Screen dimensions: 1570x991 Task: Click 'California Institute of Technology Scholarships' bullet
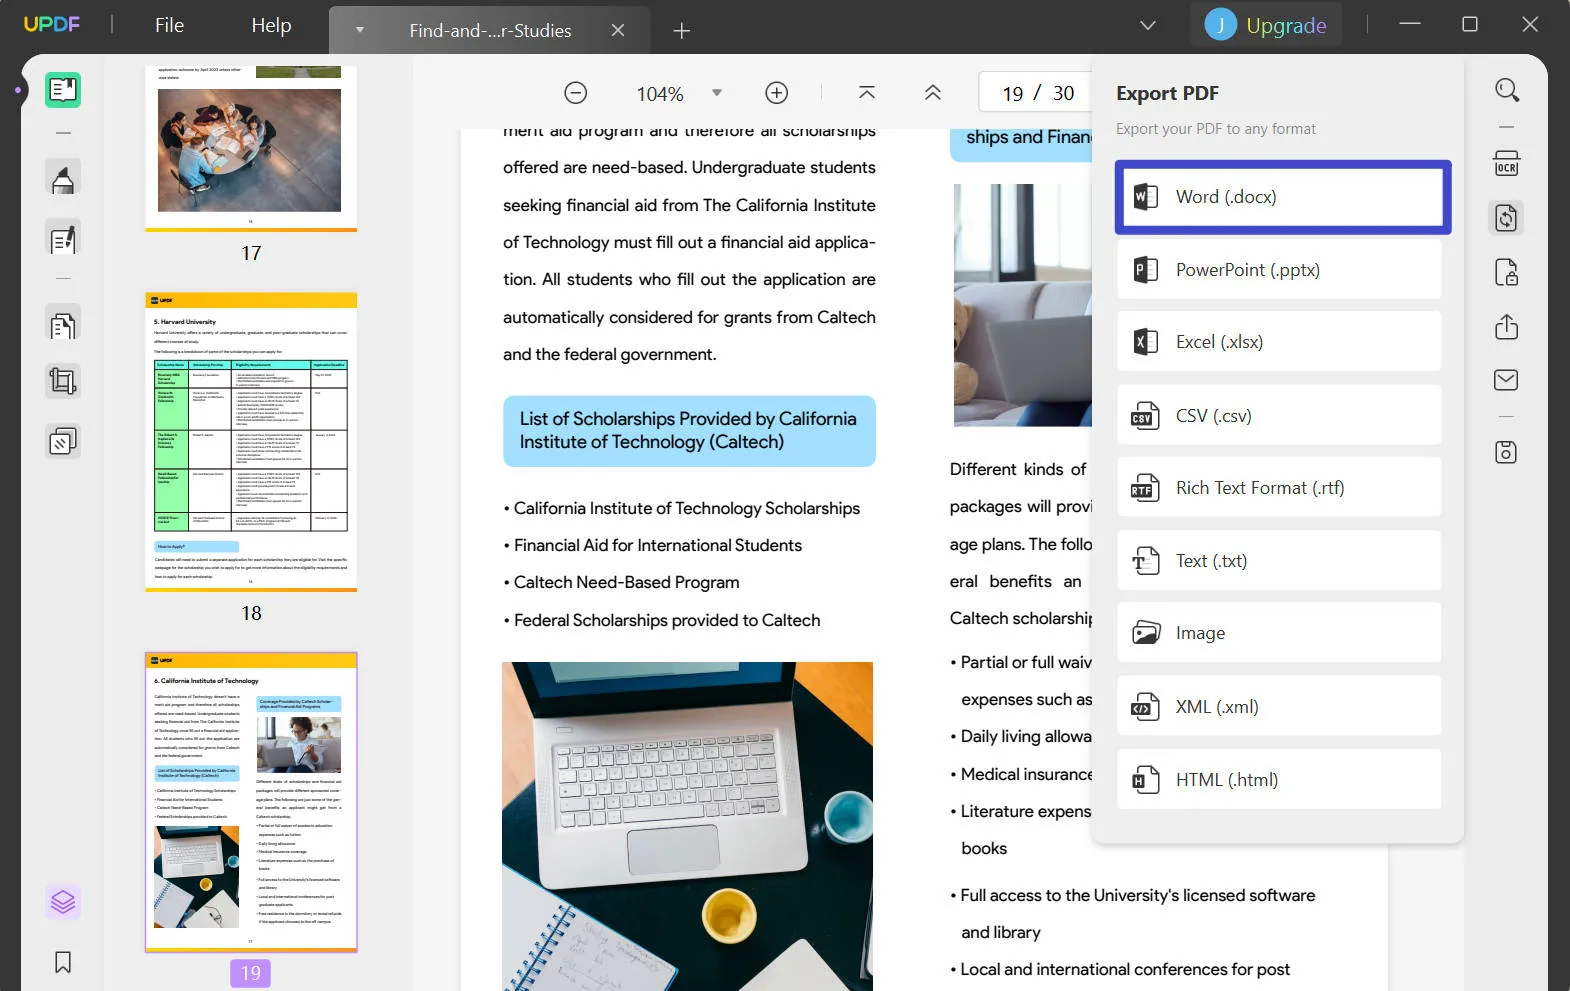pyautogui.click(x=686, y=508)
